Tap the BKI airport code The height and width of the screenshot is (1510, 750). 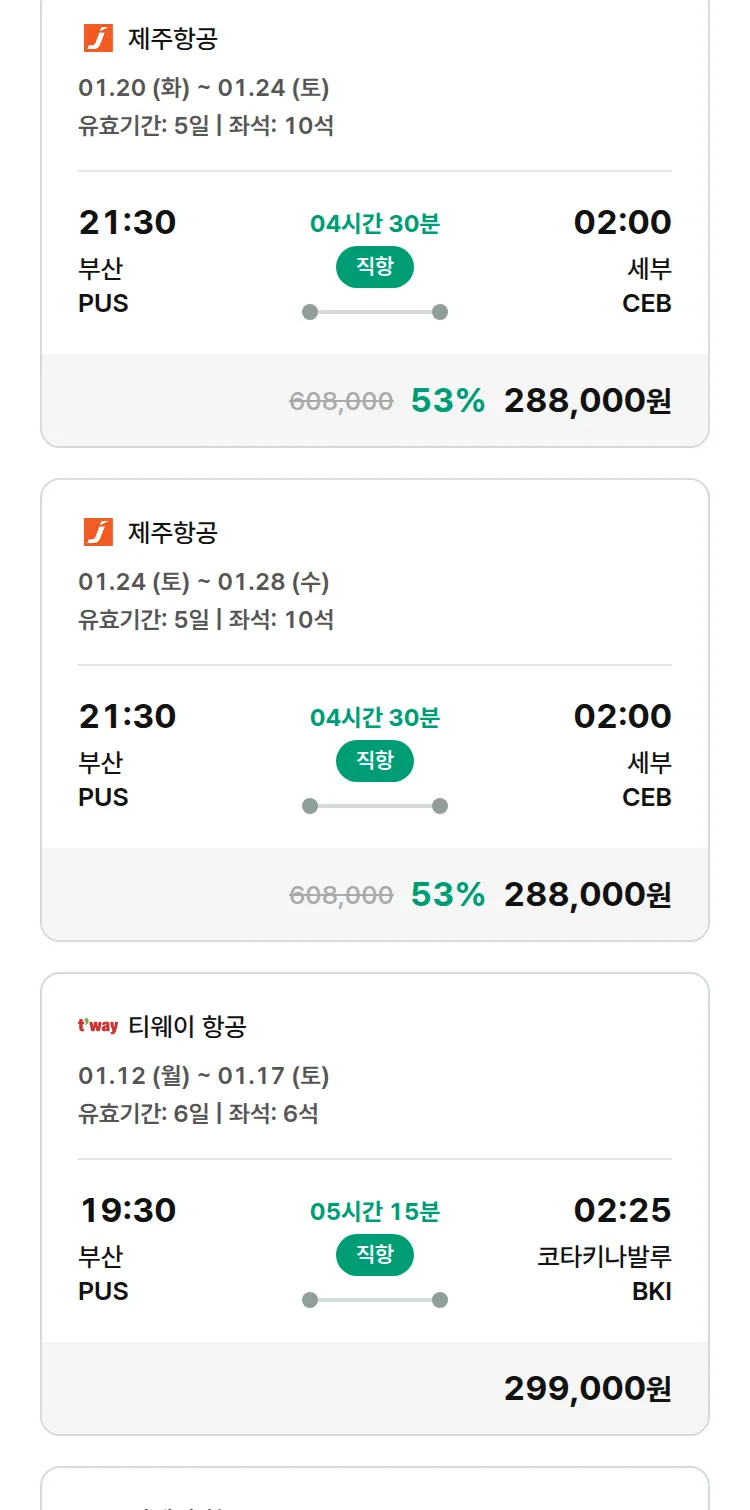pos(651,1291)
